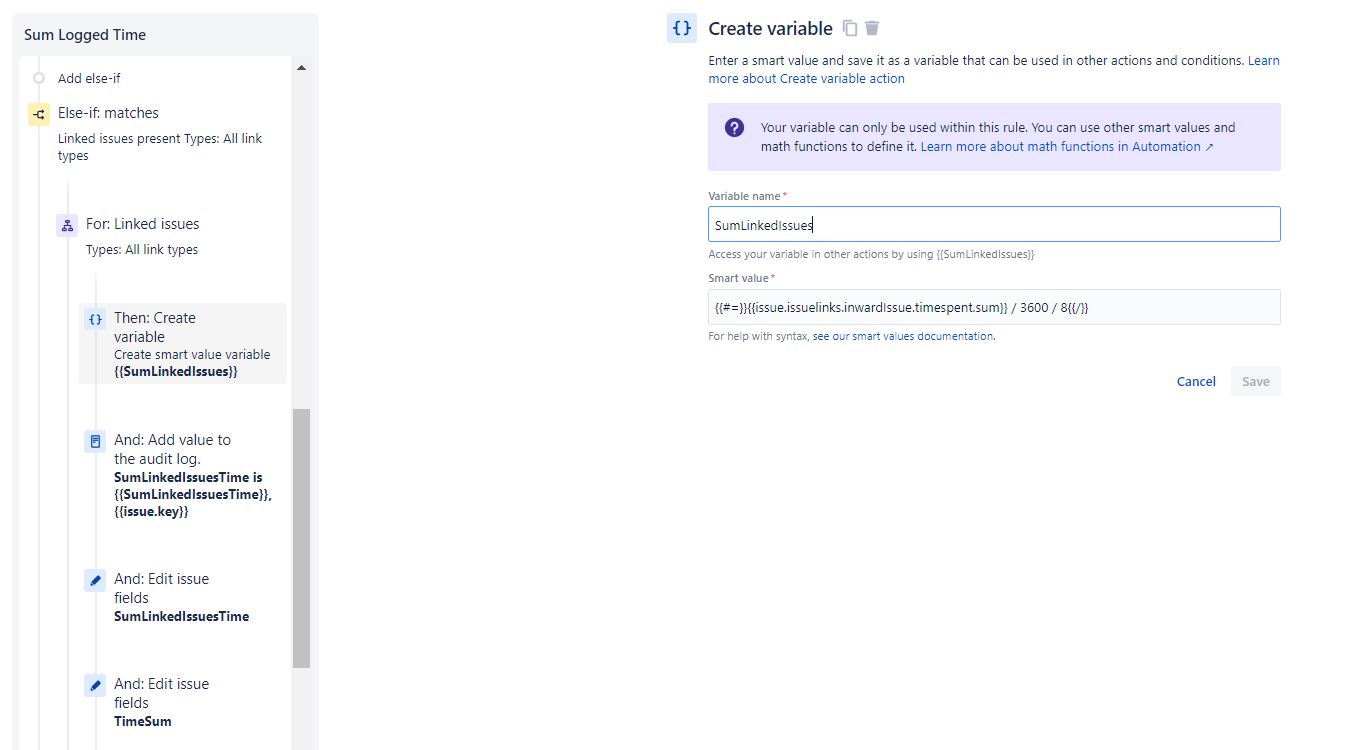Click the scroll up arrow in rule panel
1351x750 pixels.
pos(301,68)
